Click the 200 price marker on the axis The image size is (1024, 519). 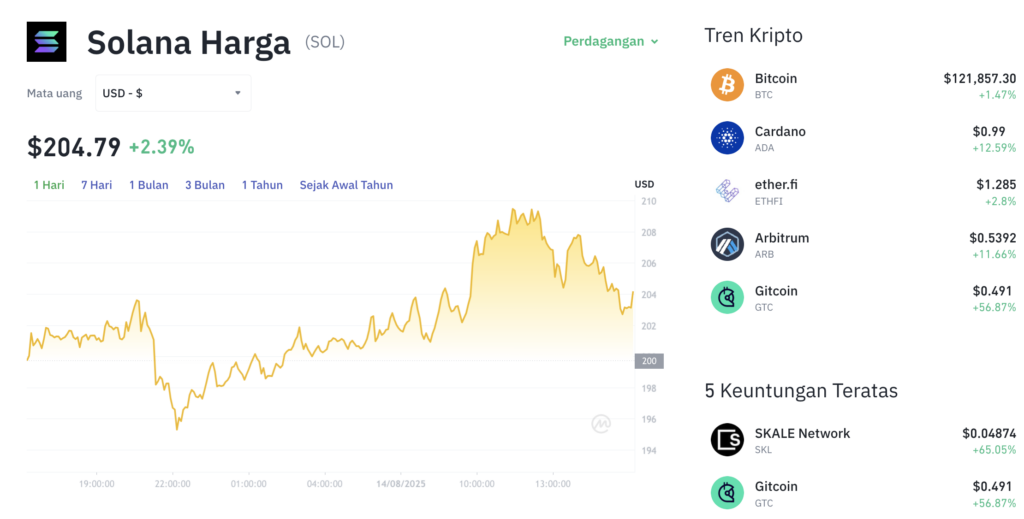[x=649, y=361]
